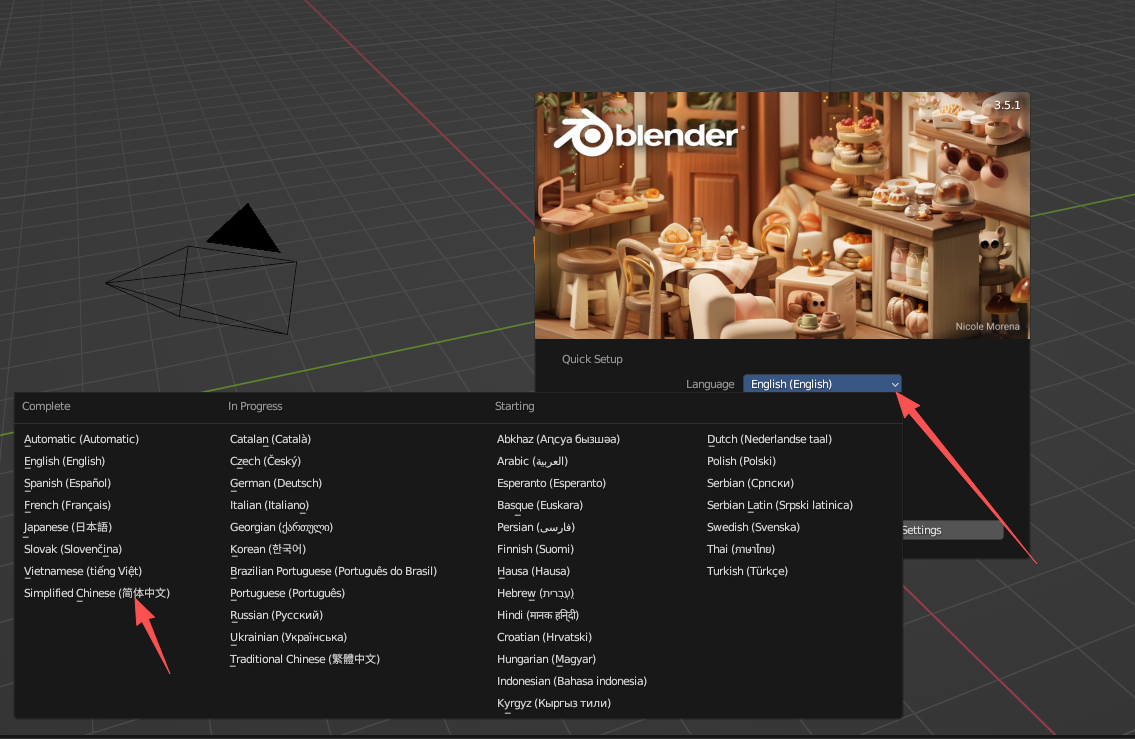The height and width of the screenshot is (739, 1135).
Task: Select Arabic from the Starting column
Action: pyautogui.click(x=532, y=461)
